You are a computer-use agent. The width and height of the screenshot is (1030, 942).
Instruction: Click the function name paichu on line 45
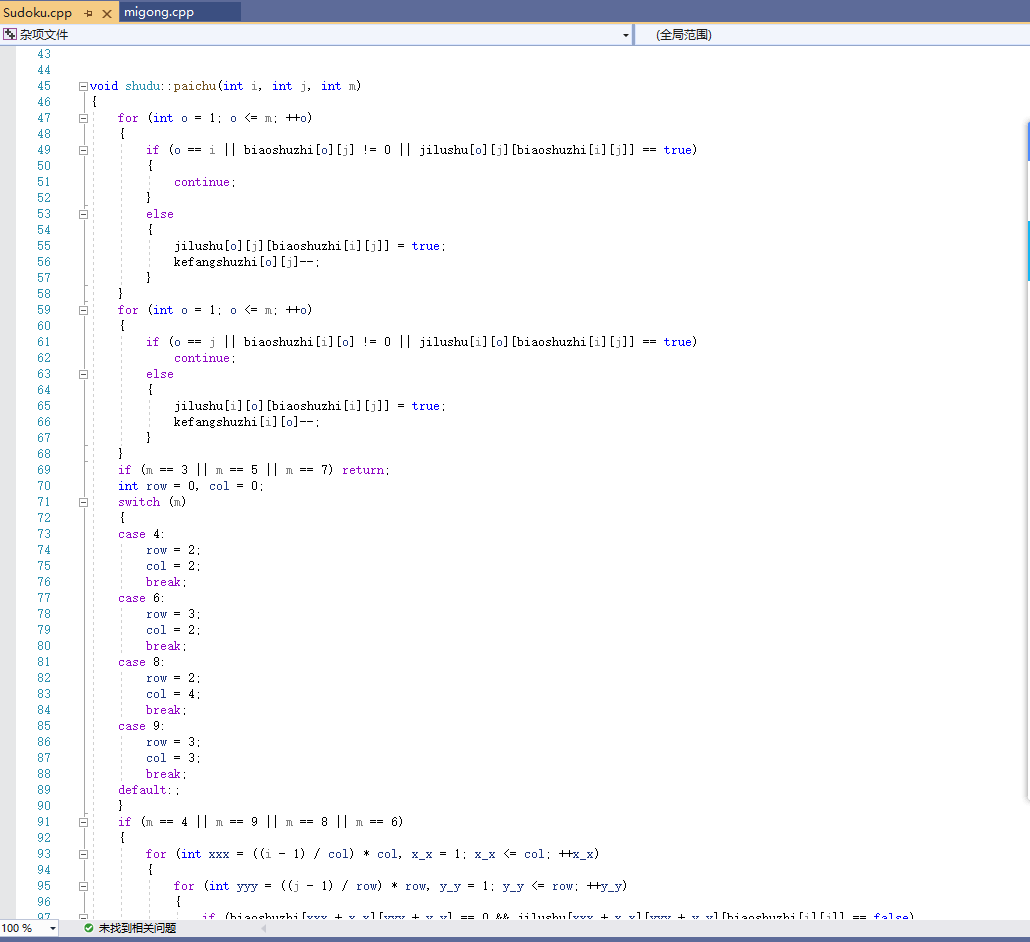click(x=195, y=86)
